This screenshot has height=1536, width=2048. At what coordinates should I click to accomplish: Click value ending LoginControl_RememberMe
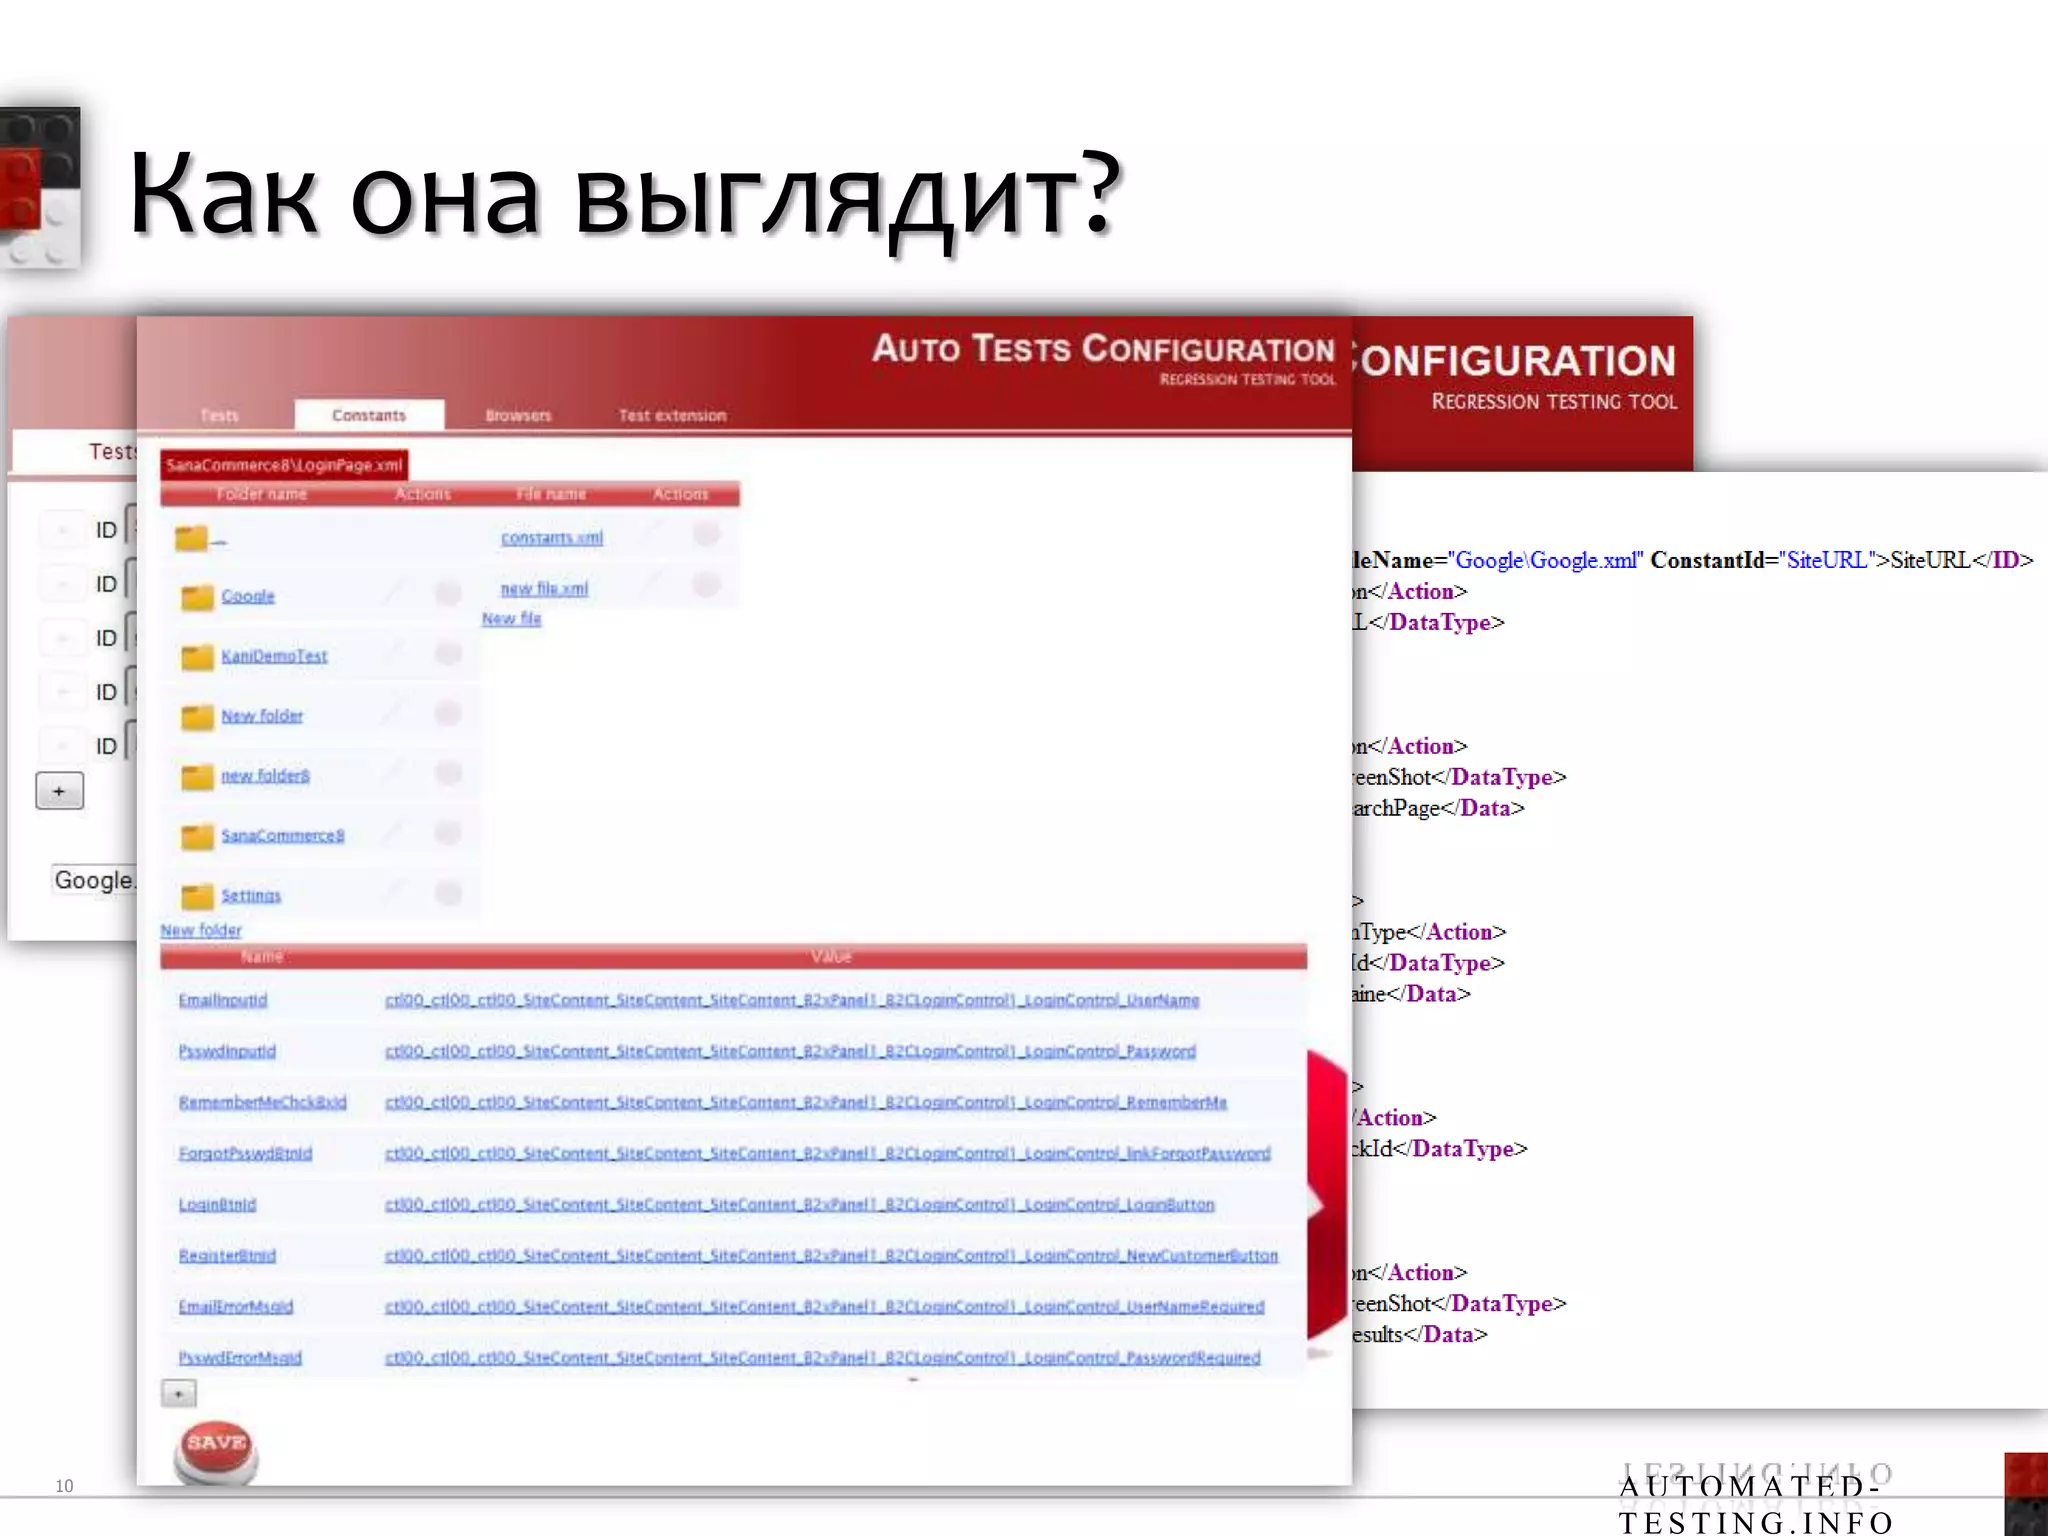[806, 1102]
